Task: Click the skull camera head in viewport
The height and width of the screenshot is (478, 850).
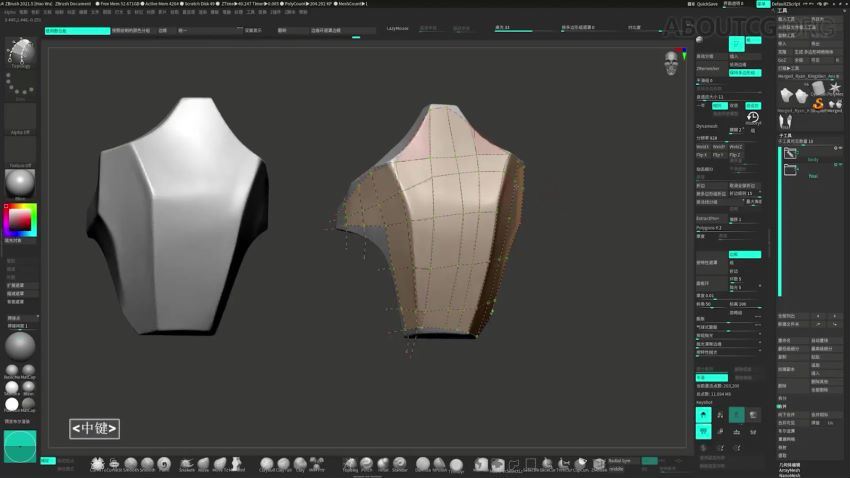Action: click(671, 63)
